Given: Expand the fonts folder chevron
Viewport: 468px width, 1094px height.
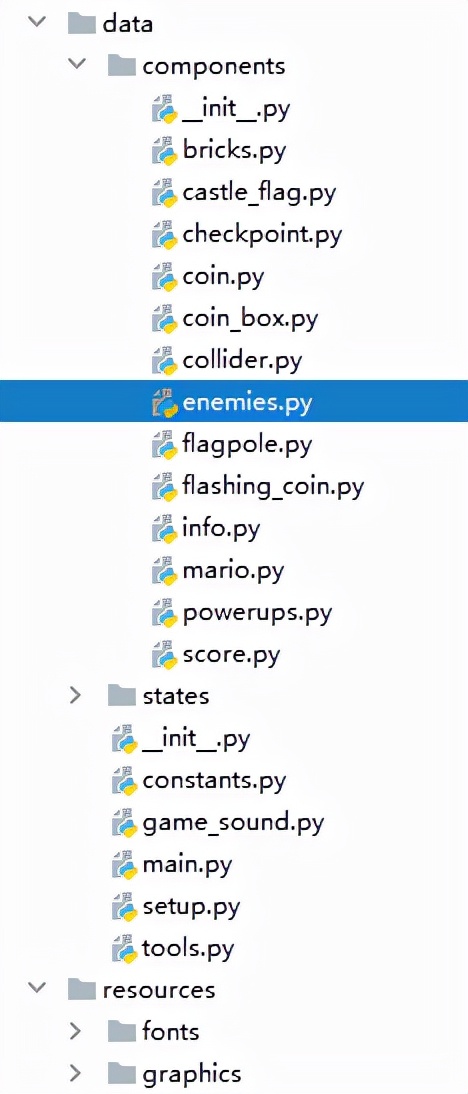Looking at the screenshot, I should (x=77, y=1031).
